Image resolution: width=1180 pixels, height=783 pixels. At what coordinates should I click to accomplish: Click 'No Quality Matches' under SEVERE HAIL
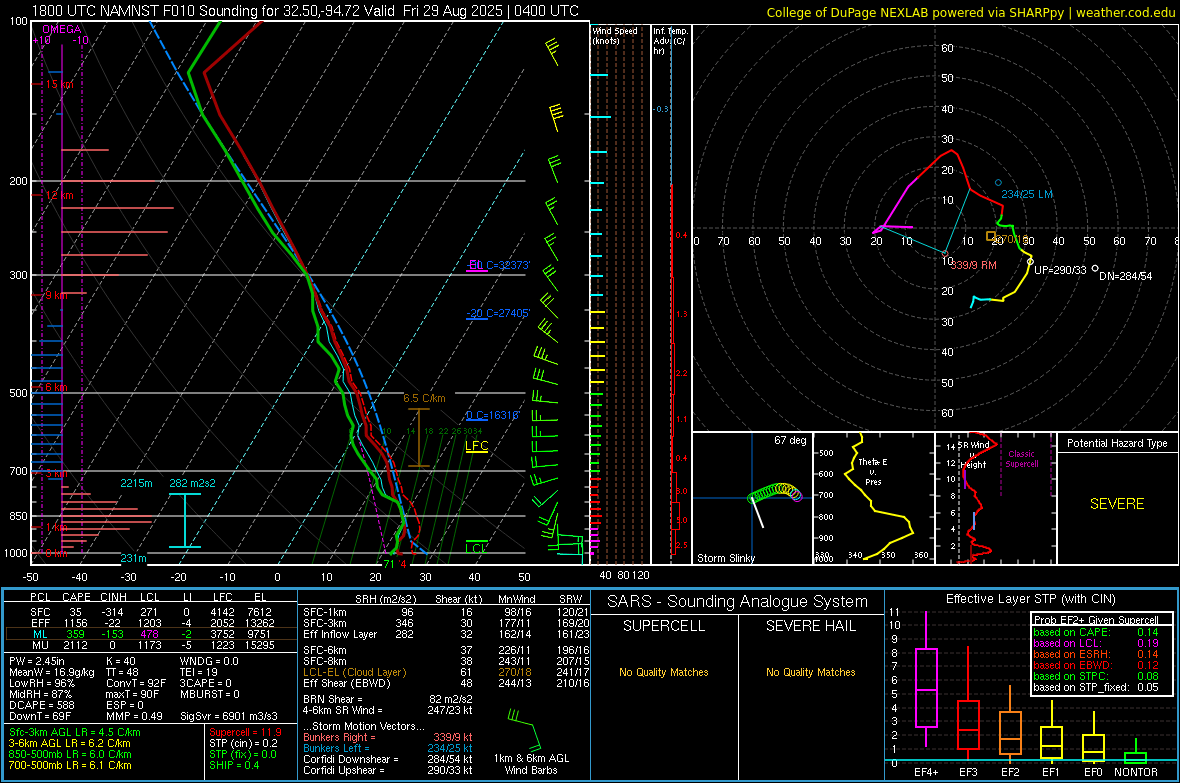tap(810, 672)
